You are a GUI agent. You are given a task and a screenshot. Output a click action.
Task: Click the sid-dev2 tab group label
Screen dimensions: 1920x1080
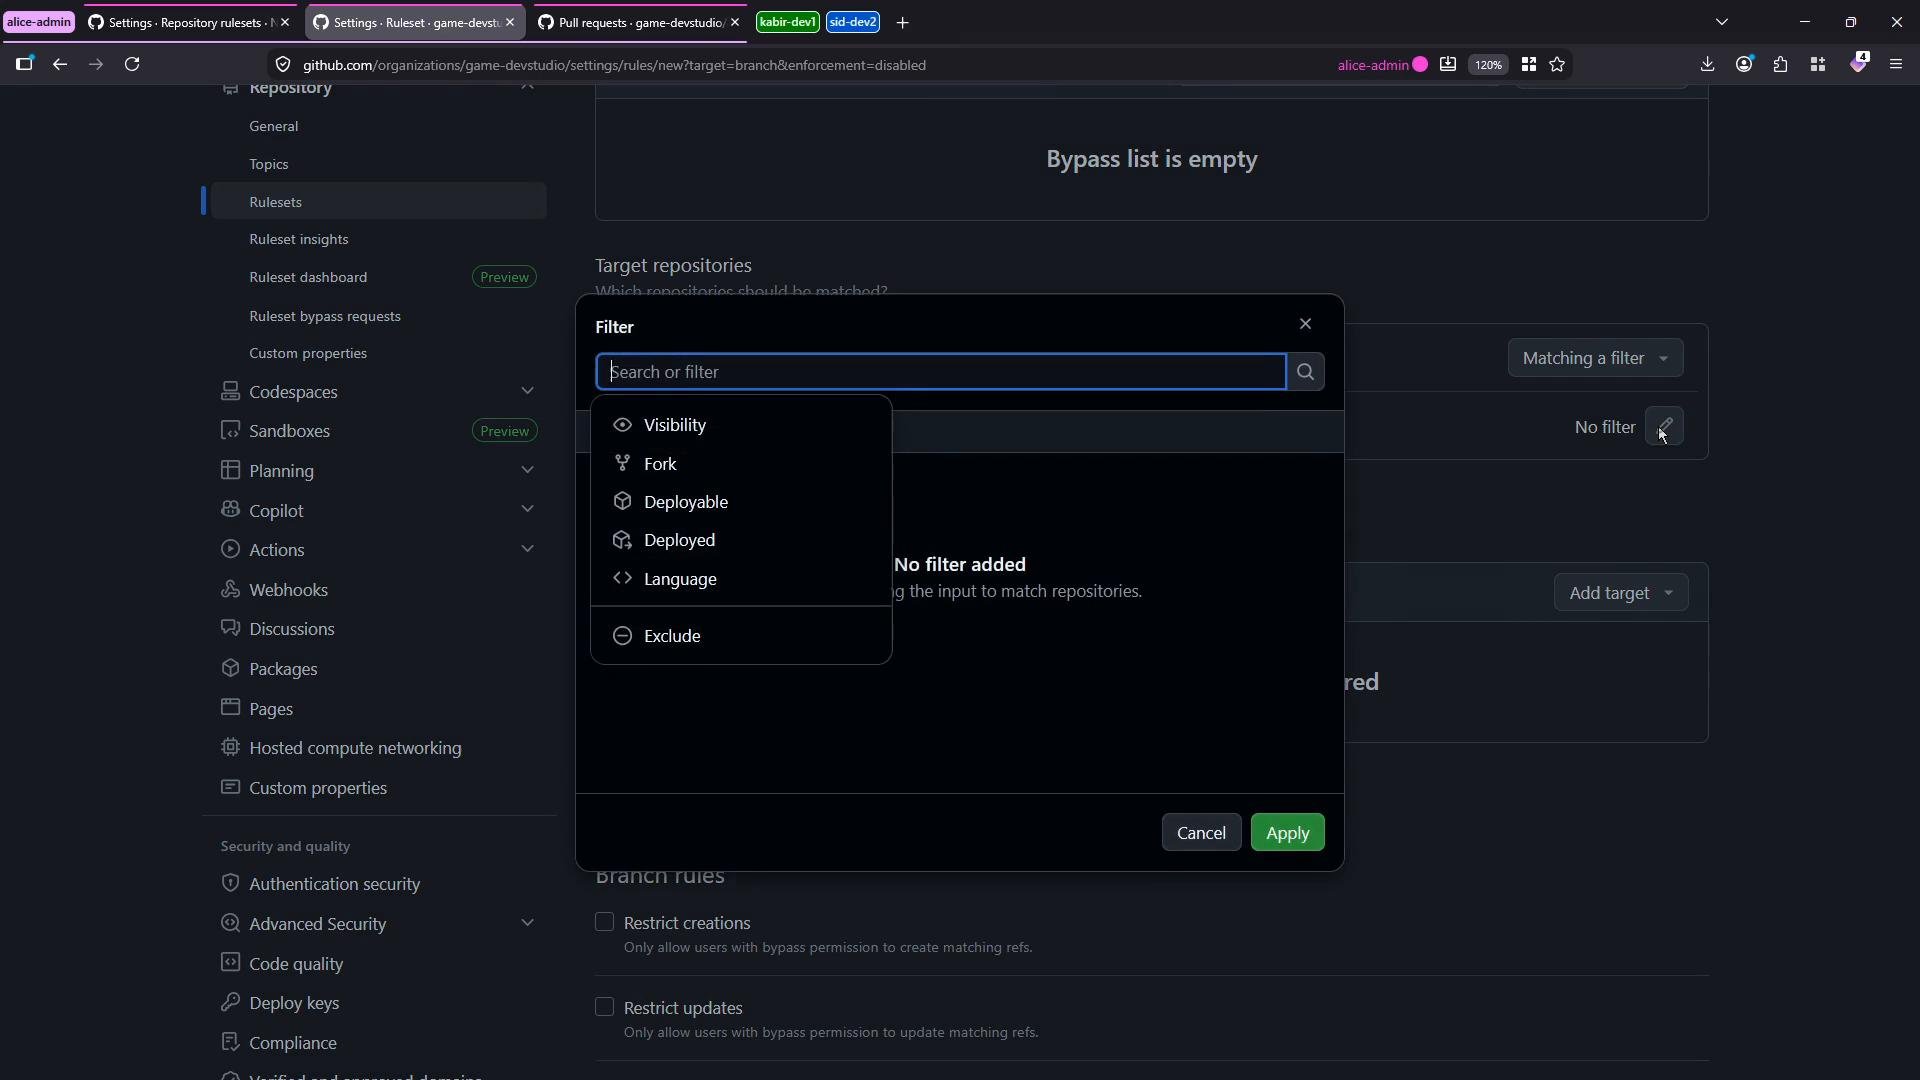click(x=853, y=22)
